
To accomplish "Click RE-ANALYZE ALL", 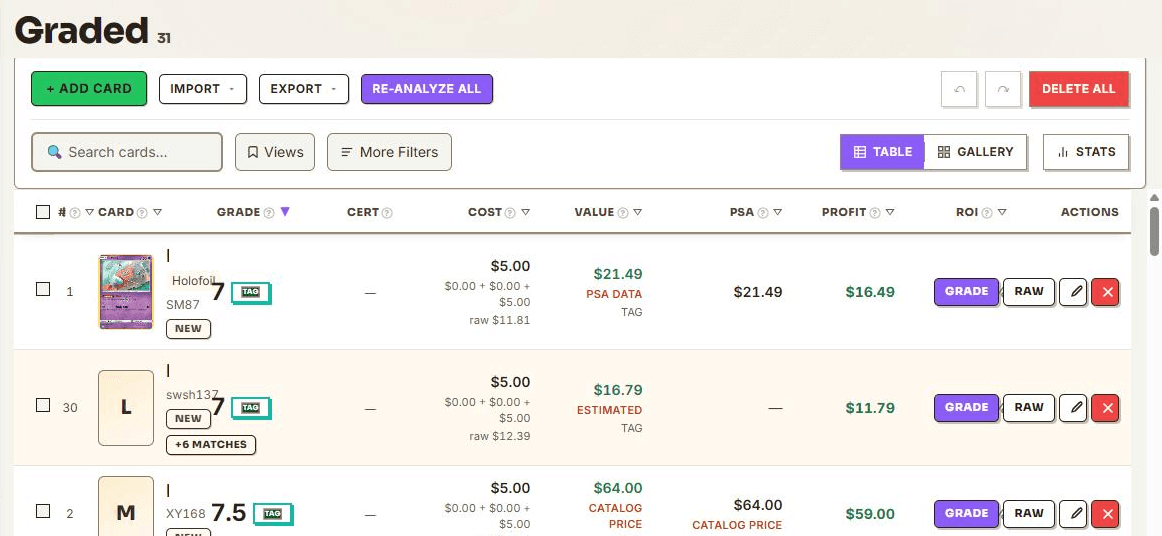I will pos(427,89).
